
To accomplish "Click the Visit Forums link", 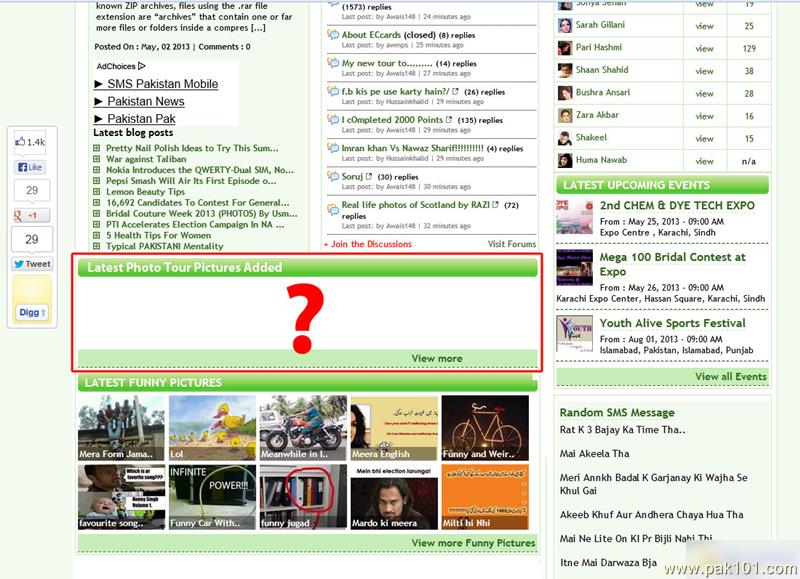I will pos(511,244).
